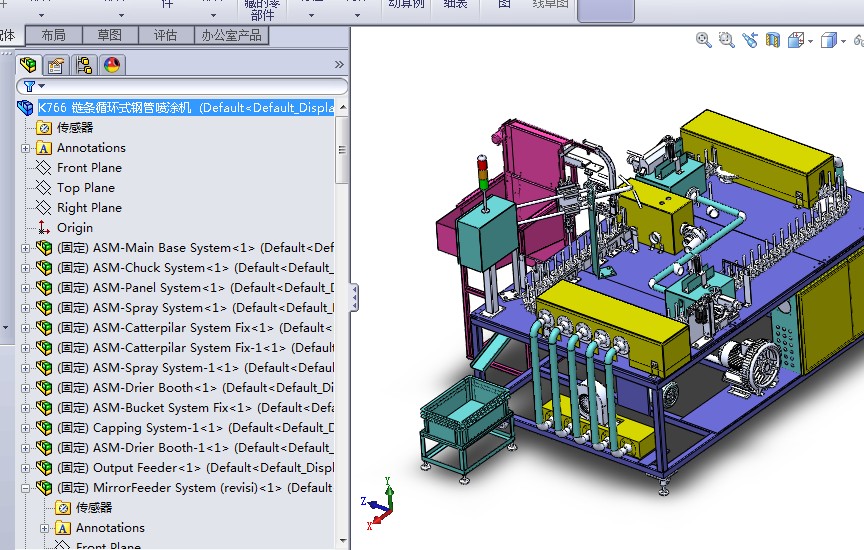This screenshot has width=864, height=550.
Task: Expand ASM-Drier Booth<1> node
Action: click(25, 388)
